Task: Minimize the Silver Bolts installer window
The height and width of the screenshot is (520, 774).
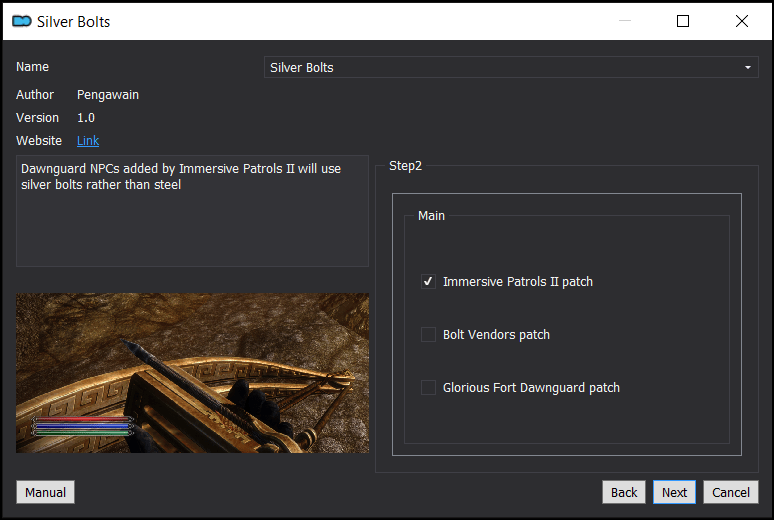Action: click(625, 21)
